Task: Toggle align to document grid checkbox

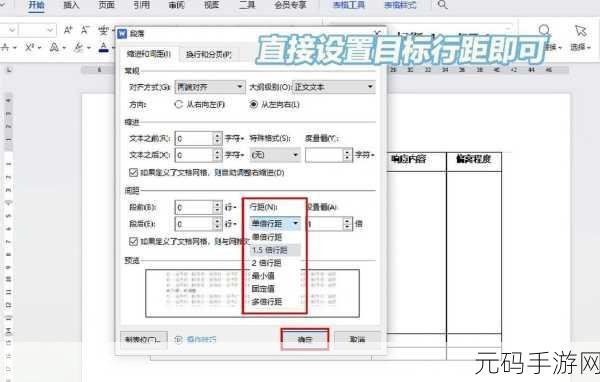Action: click(x=133, y=242)
